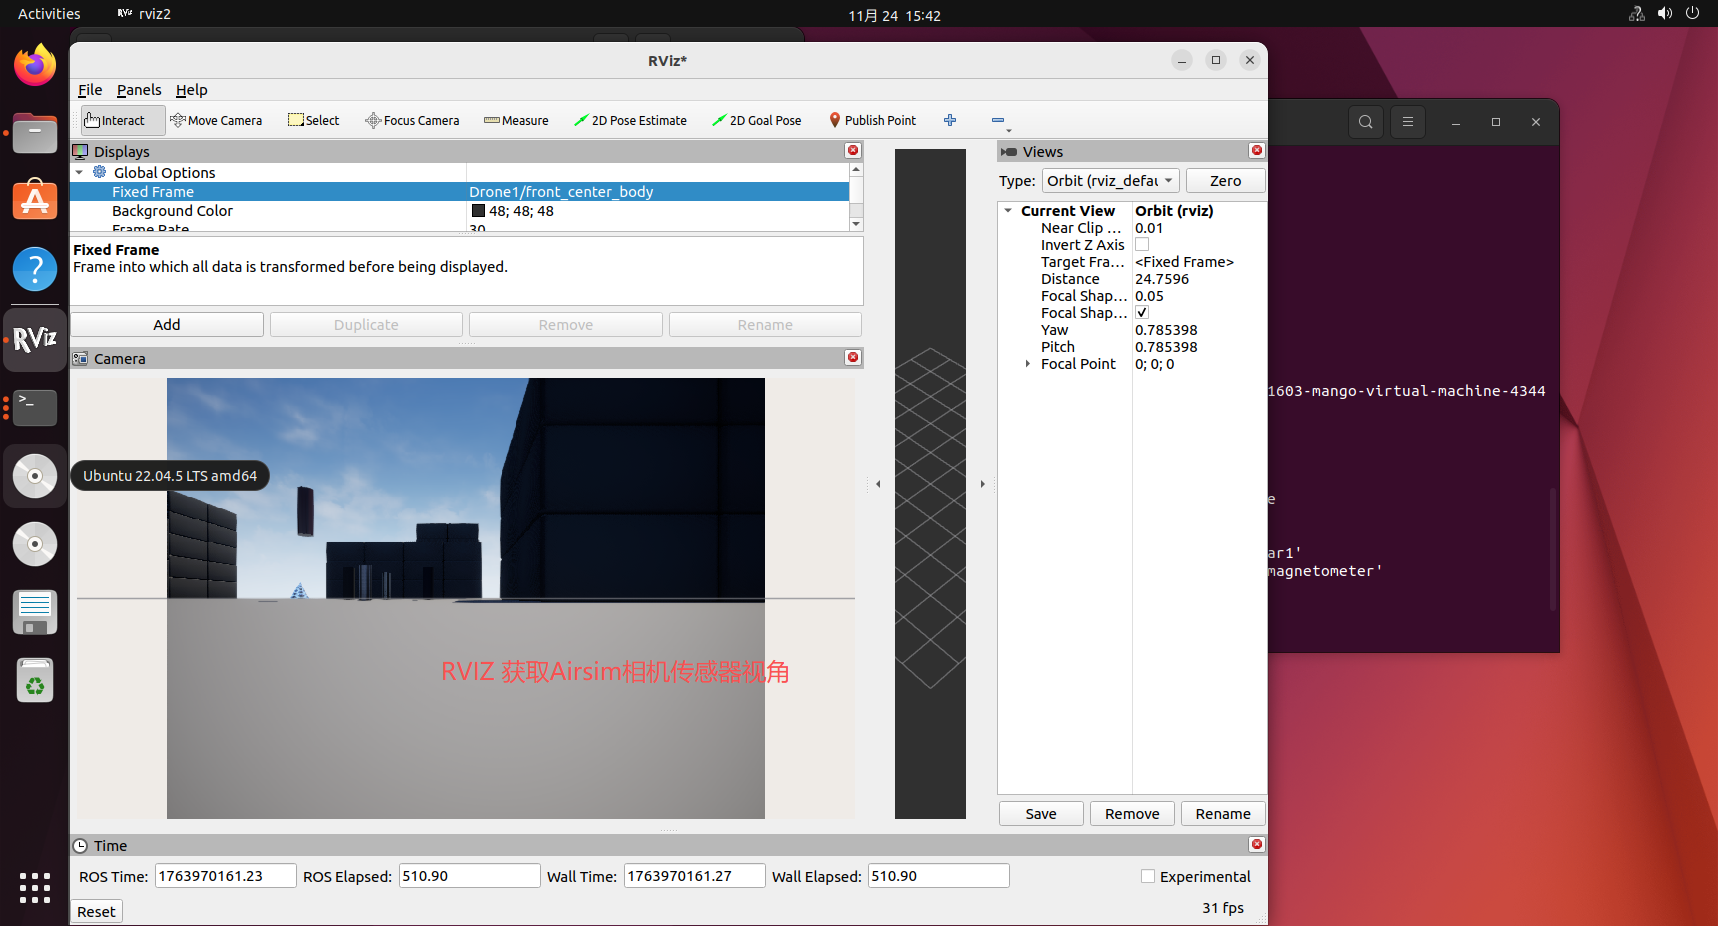Open Ubuntu Software from the dock
Viewport: 1718px width, 926px height.
pyautogui.click(x=35, y=201)
